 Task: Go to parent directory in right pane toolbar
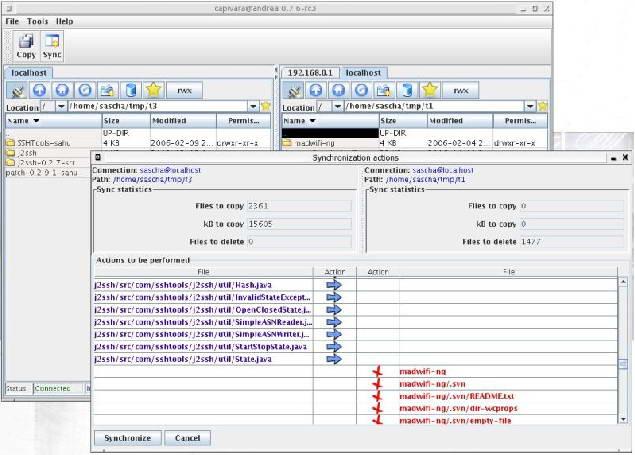tap(316, 90)
